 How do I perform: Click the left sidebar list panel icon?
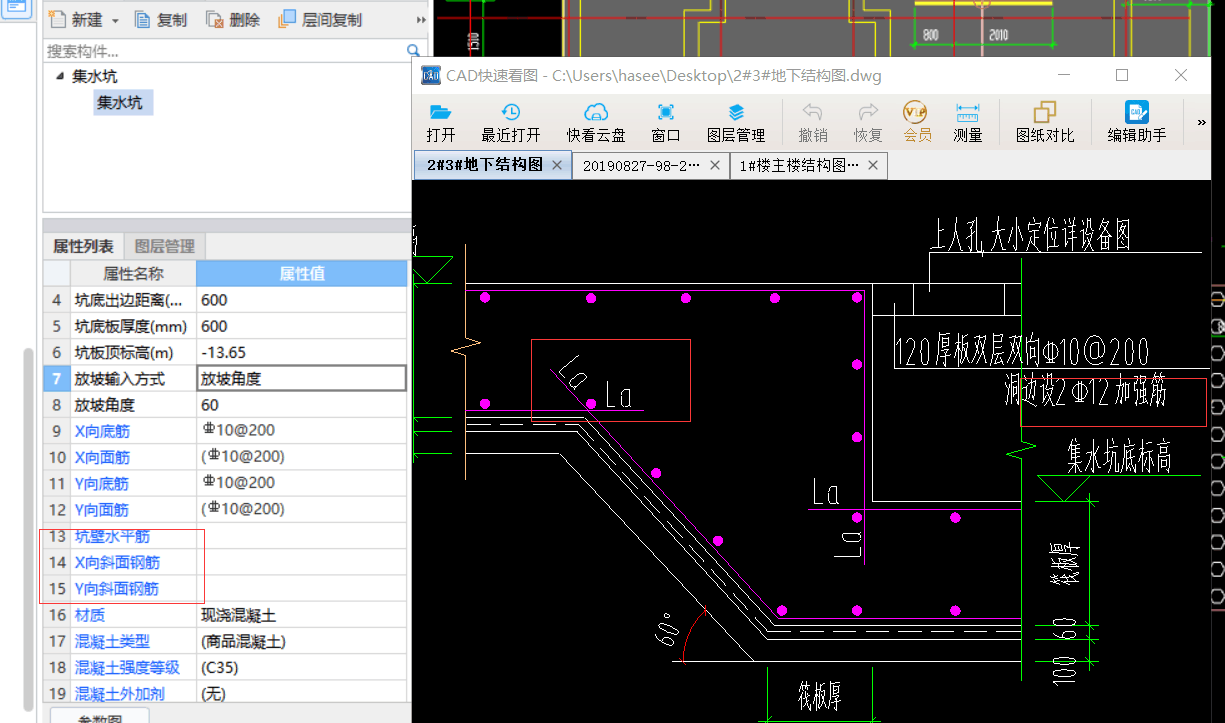tap(17, 7)
